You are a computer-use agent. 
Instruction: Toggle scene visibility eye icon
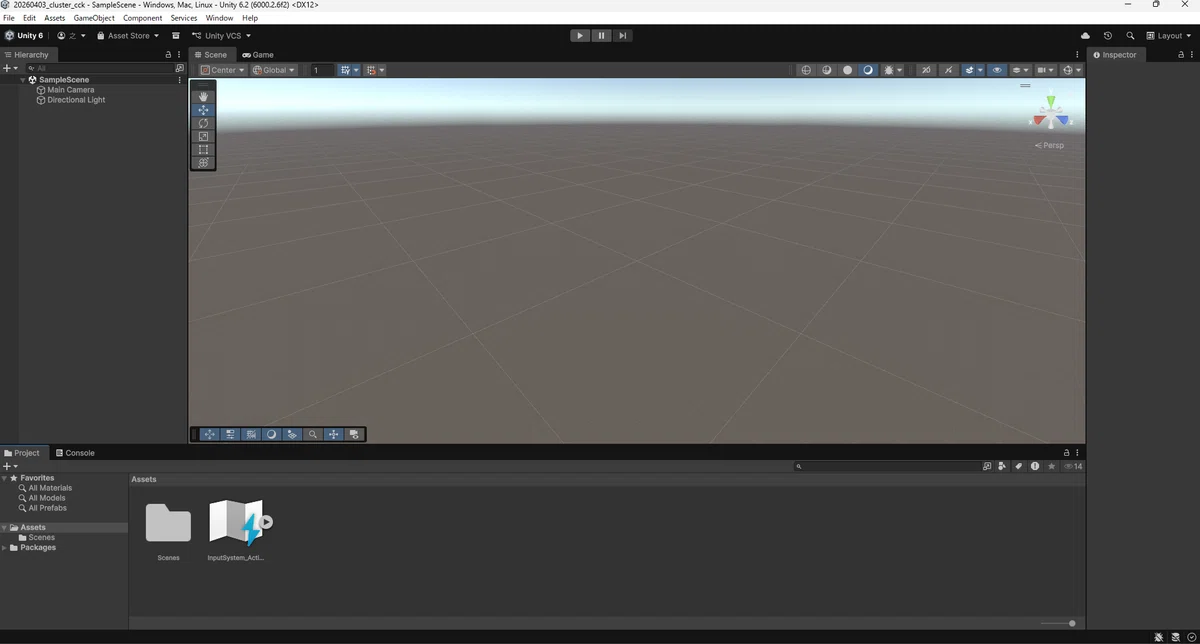click(997, 70)
